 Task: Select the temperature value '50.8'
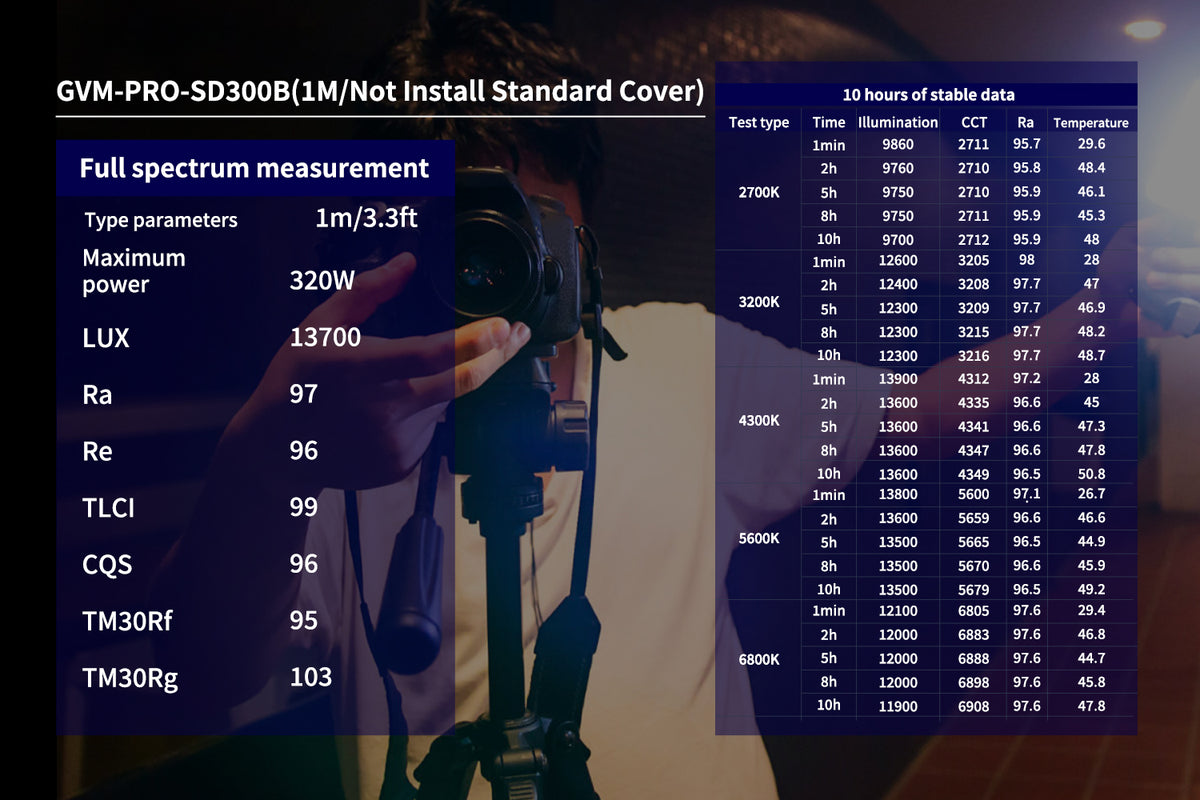pyautogui.click(x=1091, y=474)
